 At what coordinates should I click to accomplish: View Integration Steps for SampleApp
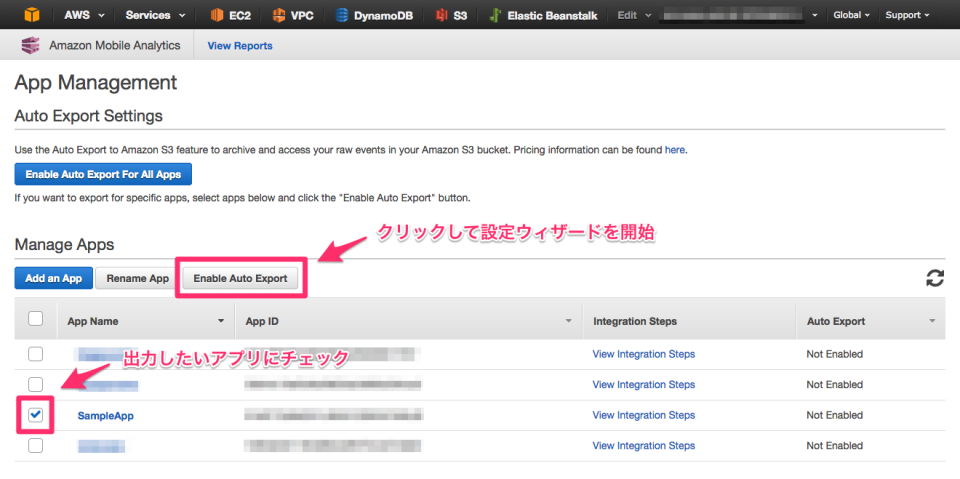[643, 415]
